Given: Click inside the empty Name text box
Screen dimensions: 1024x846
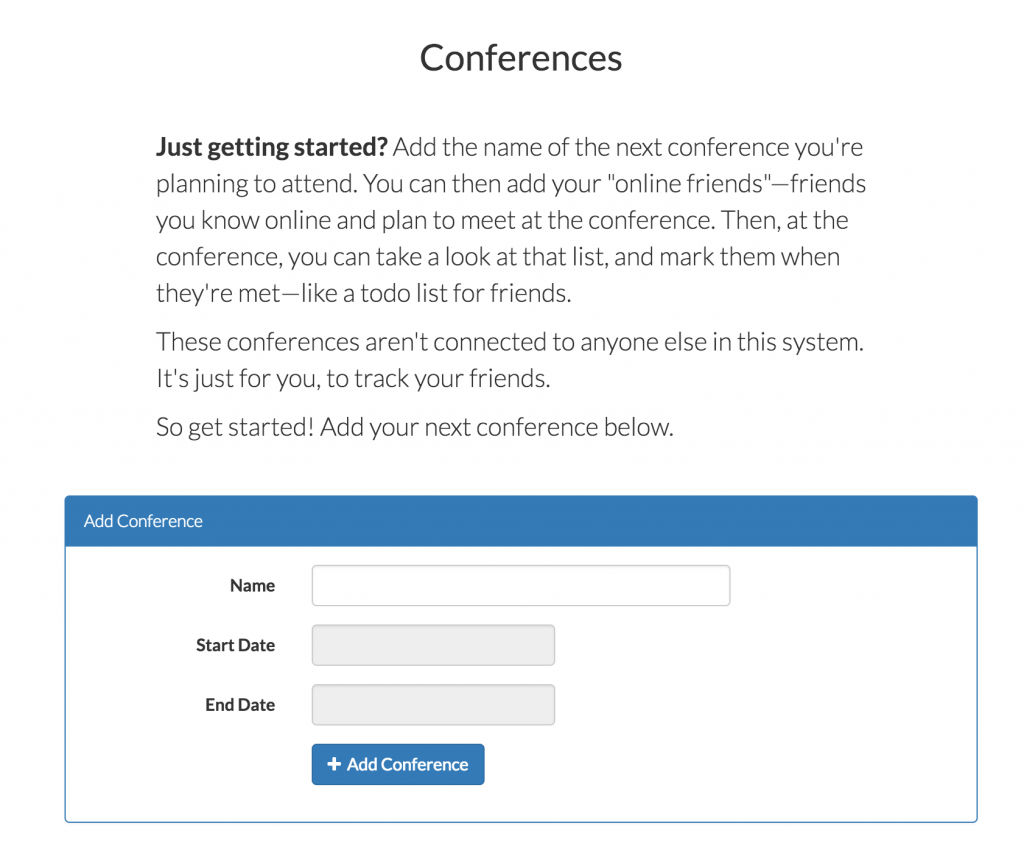Looking at the screenshot, I should [x=520, y=585].
